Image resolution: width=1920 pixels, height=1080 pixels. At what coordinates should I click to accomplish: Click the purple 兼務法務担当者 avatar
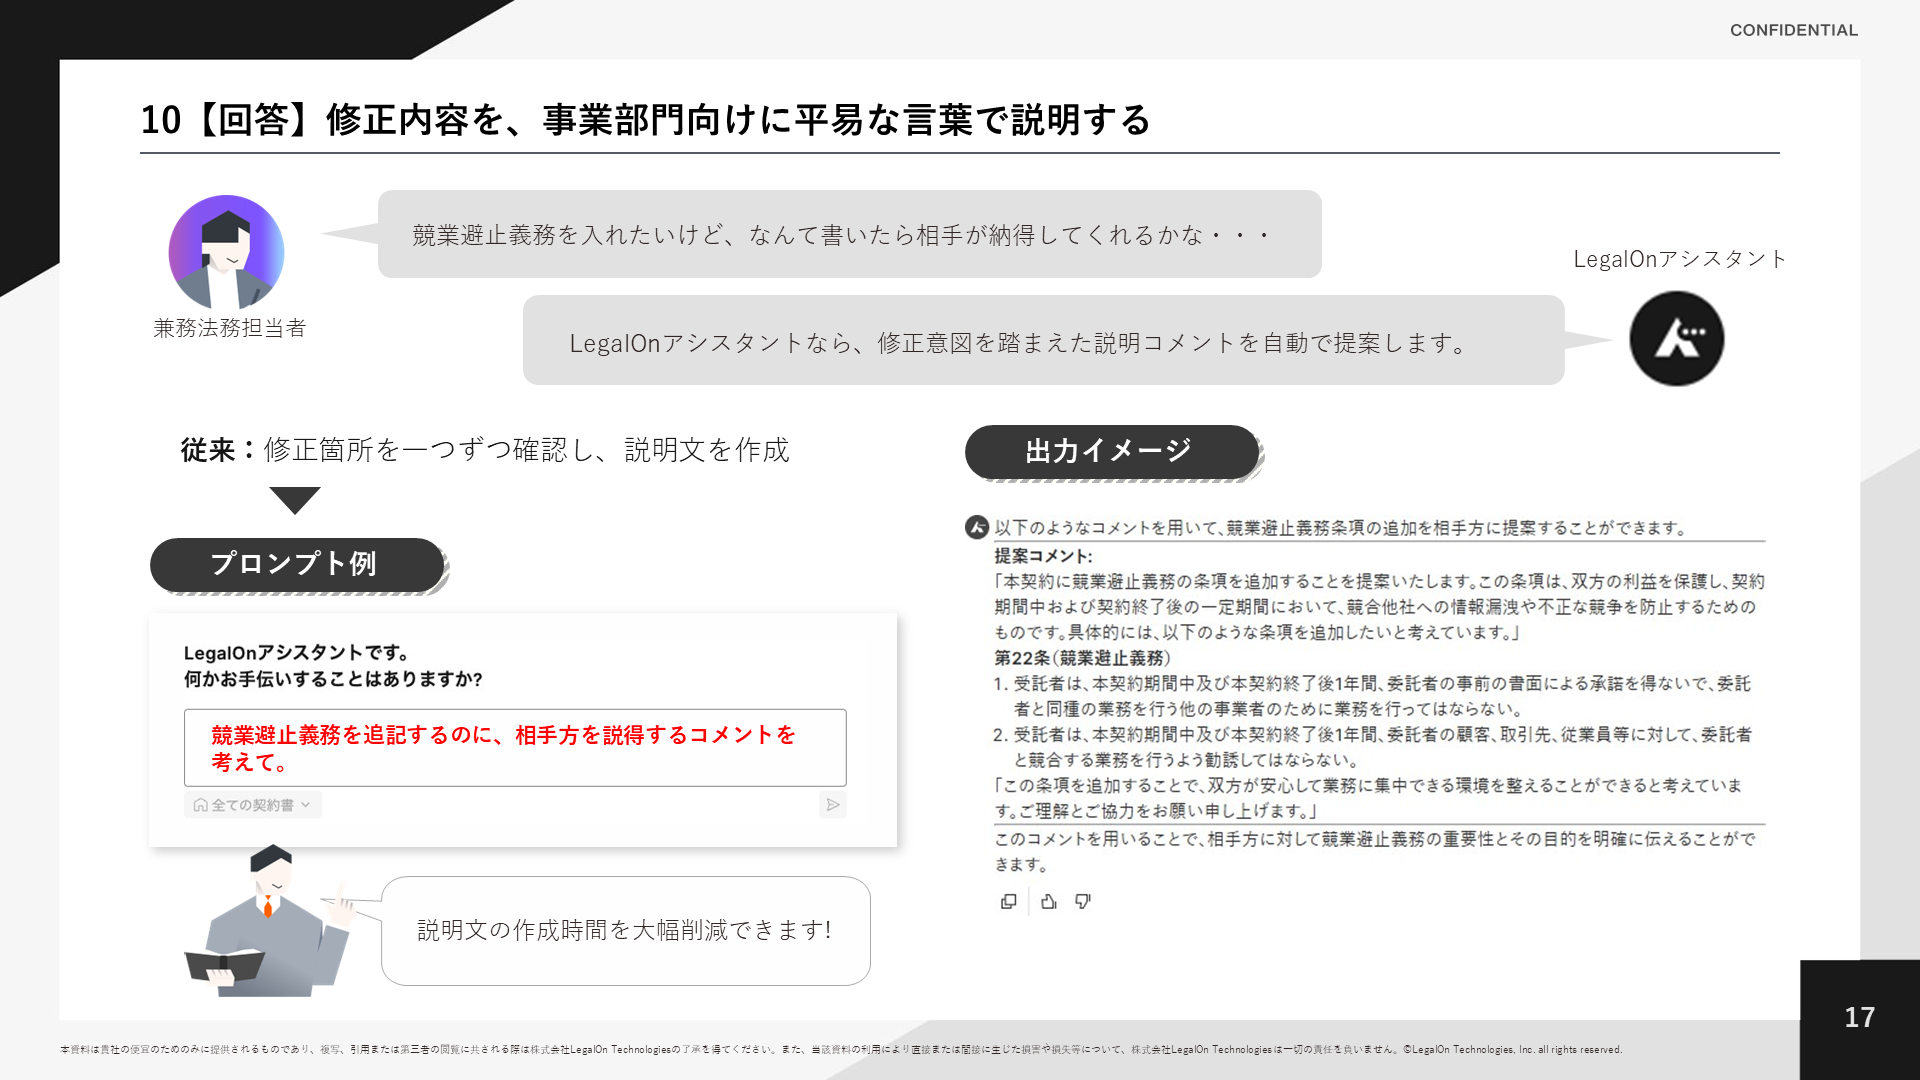pyautogui.click(x=226, y=252)
